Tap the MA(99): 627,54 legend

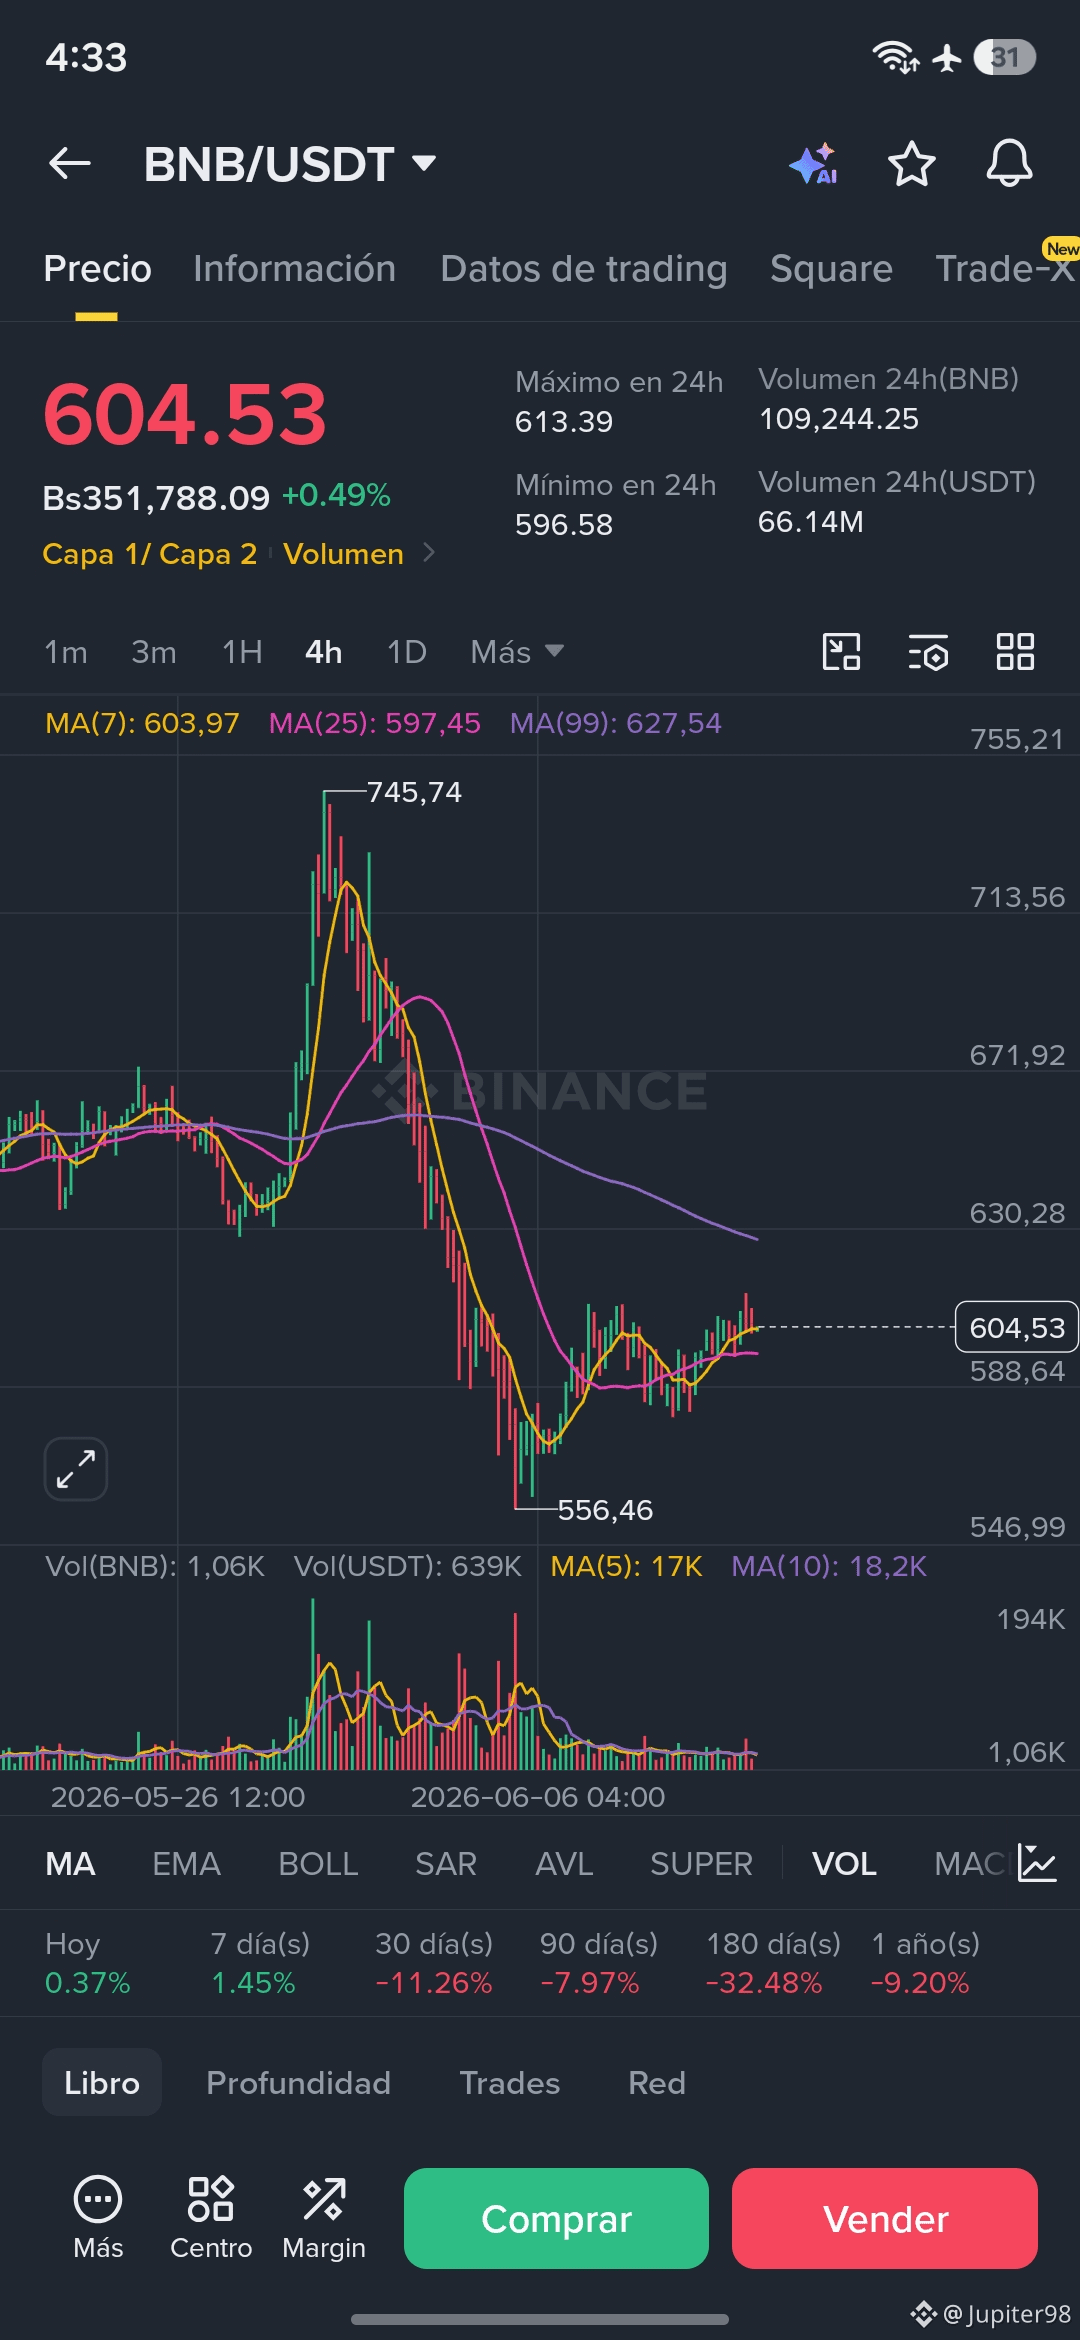[x=615, y=723]
